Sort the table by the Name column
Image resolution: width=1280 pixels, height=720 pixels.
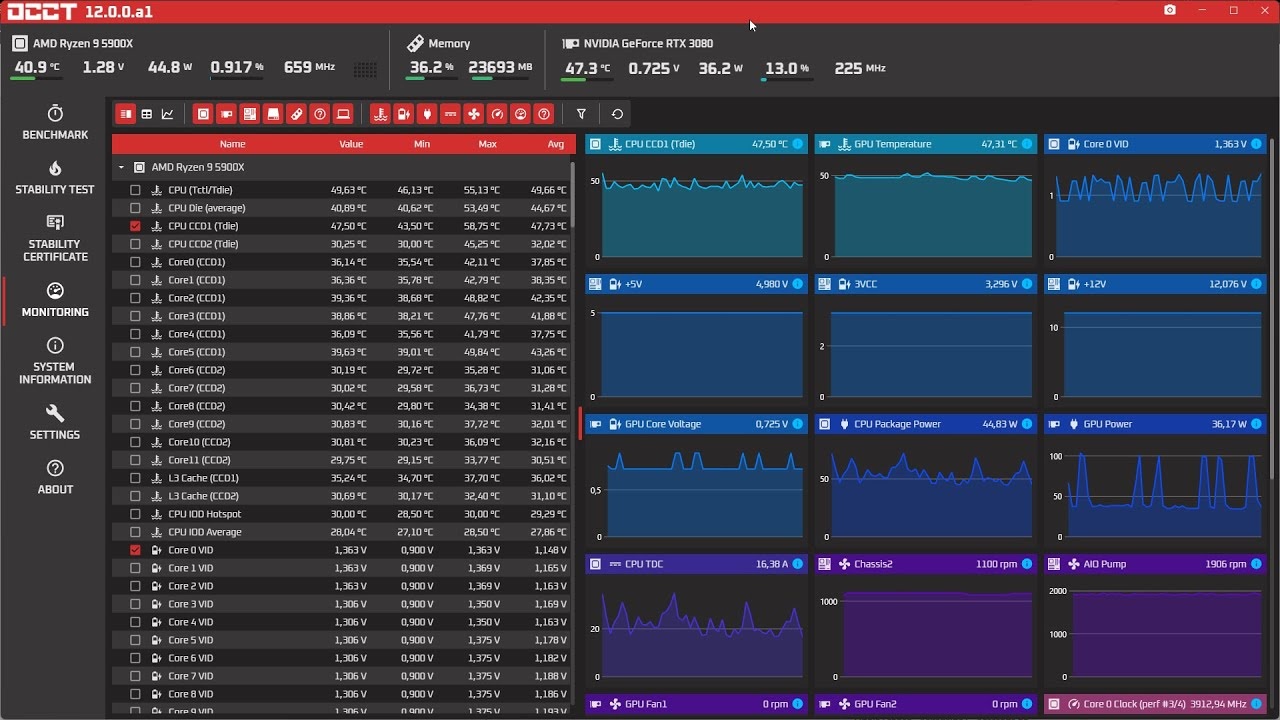[x=232, y=144]
